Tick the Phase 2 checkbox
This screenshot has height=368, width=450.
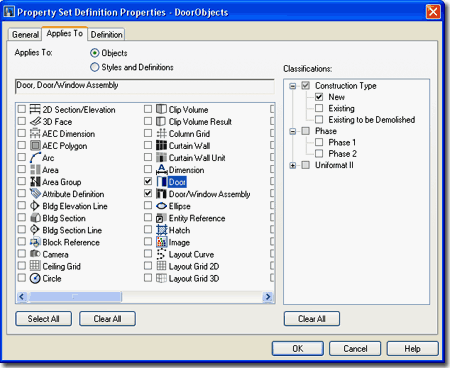click(319, 153)
